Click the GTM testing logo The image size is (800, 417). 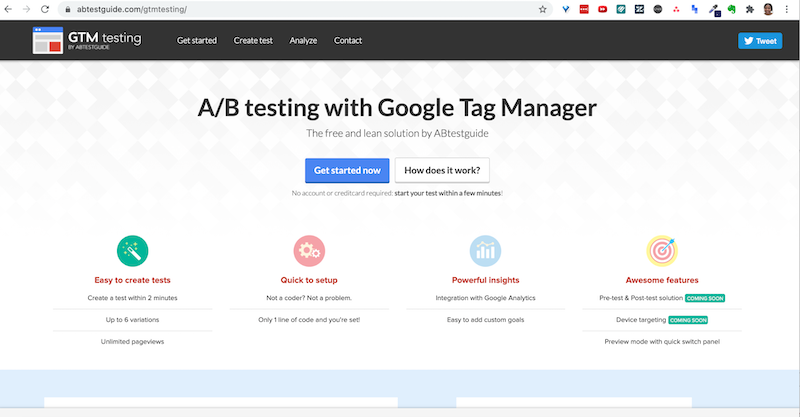87,40
